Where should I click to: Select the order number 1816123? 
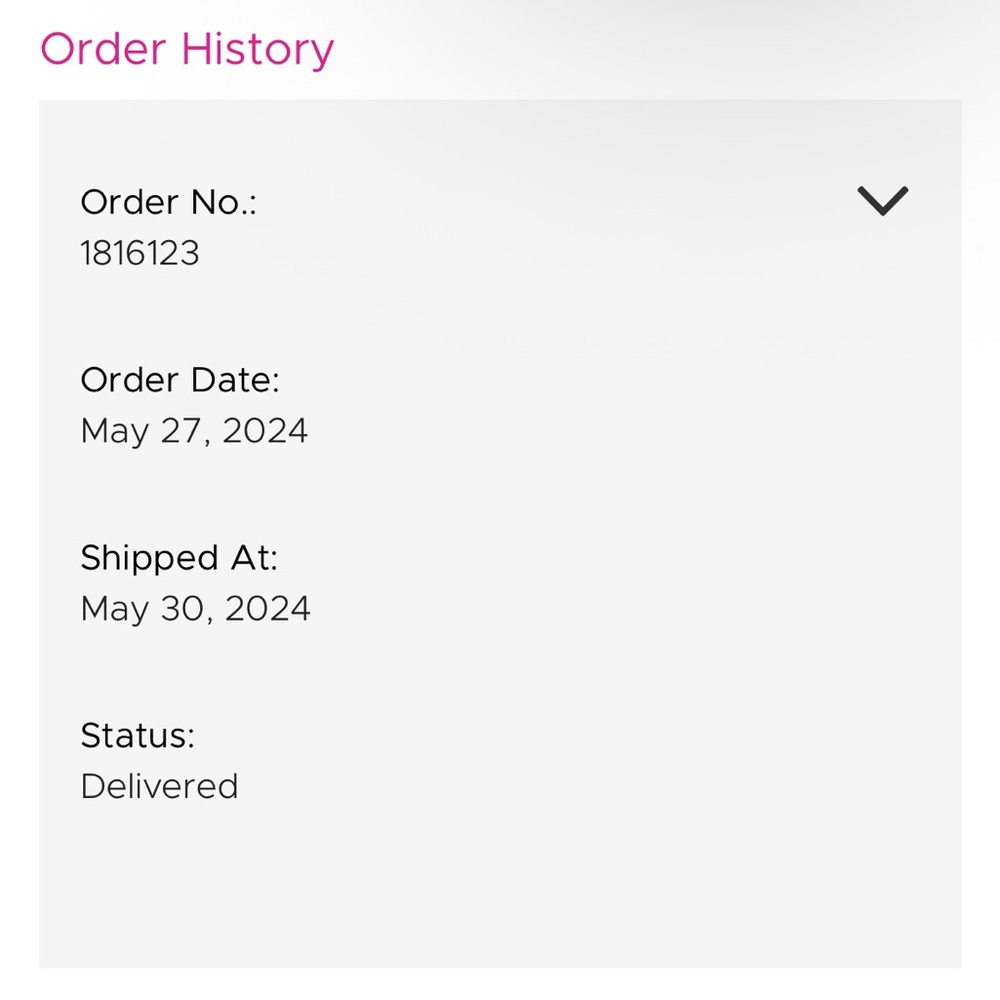click(140, 253)
